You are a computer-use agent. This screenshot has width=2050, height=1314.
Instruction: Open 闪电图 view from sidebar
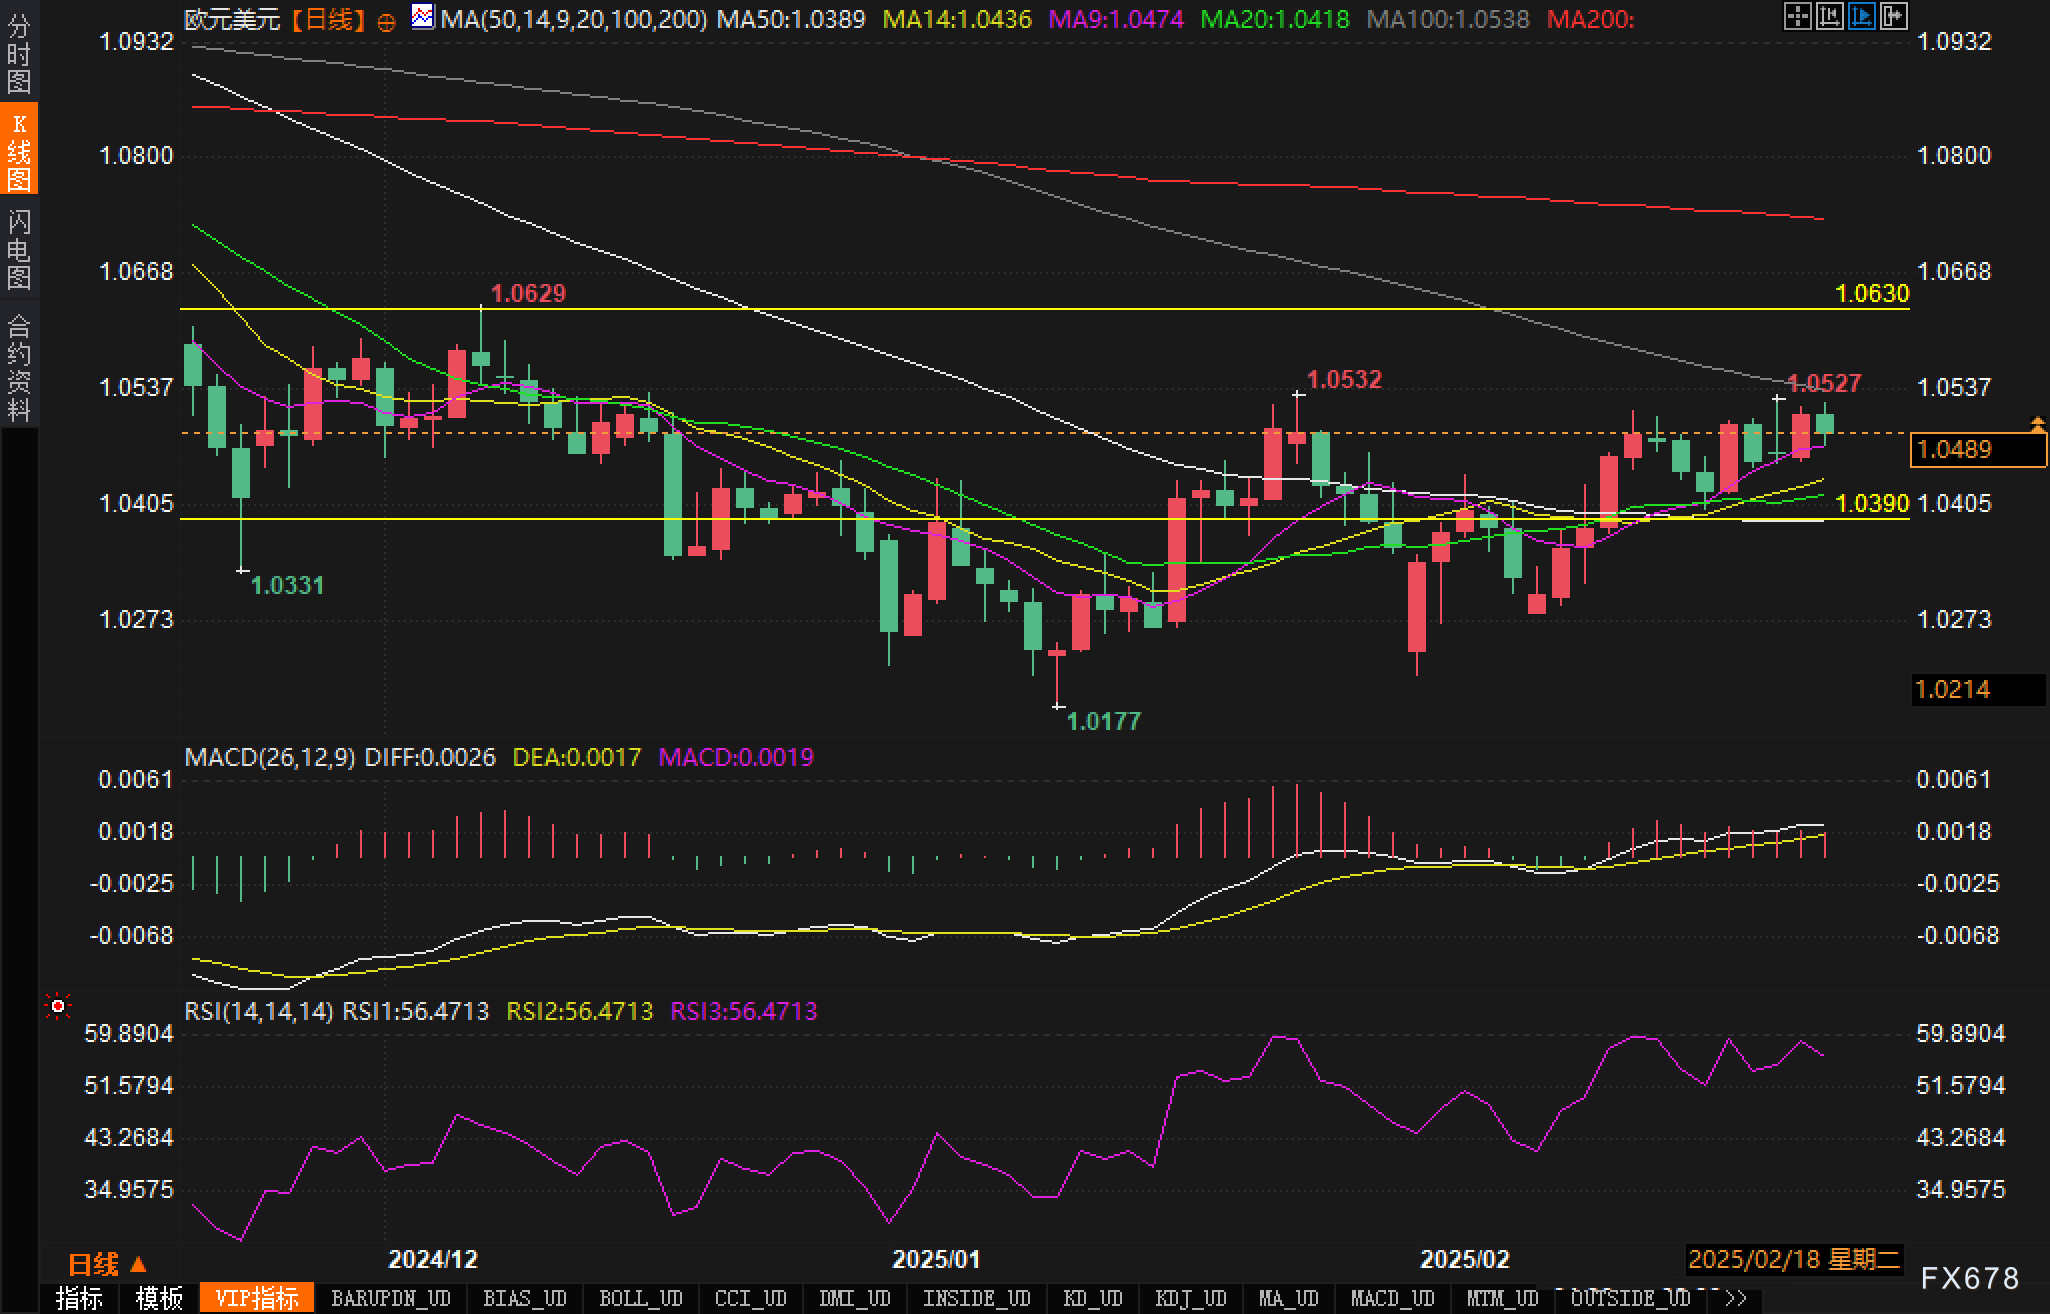tap(19, 249)
